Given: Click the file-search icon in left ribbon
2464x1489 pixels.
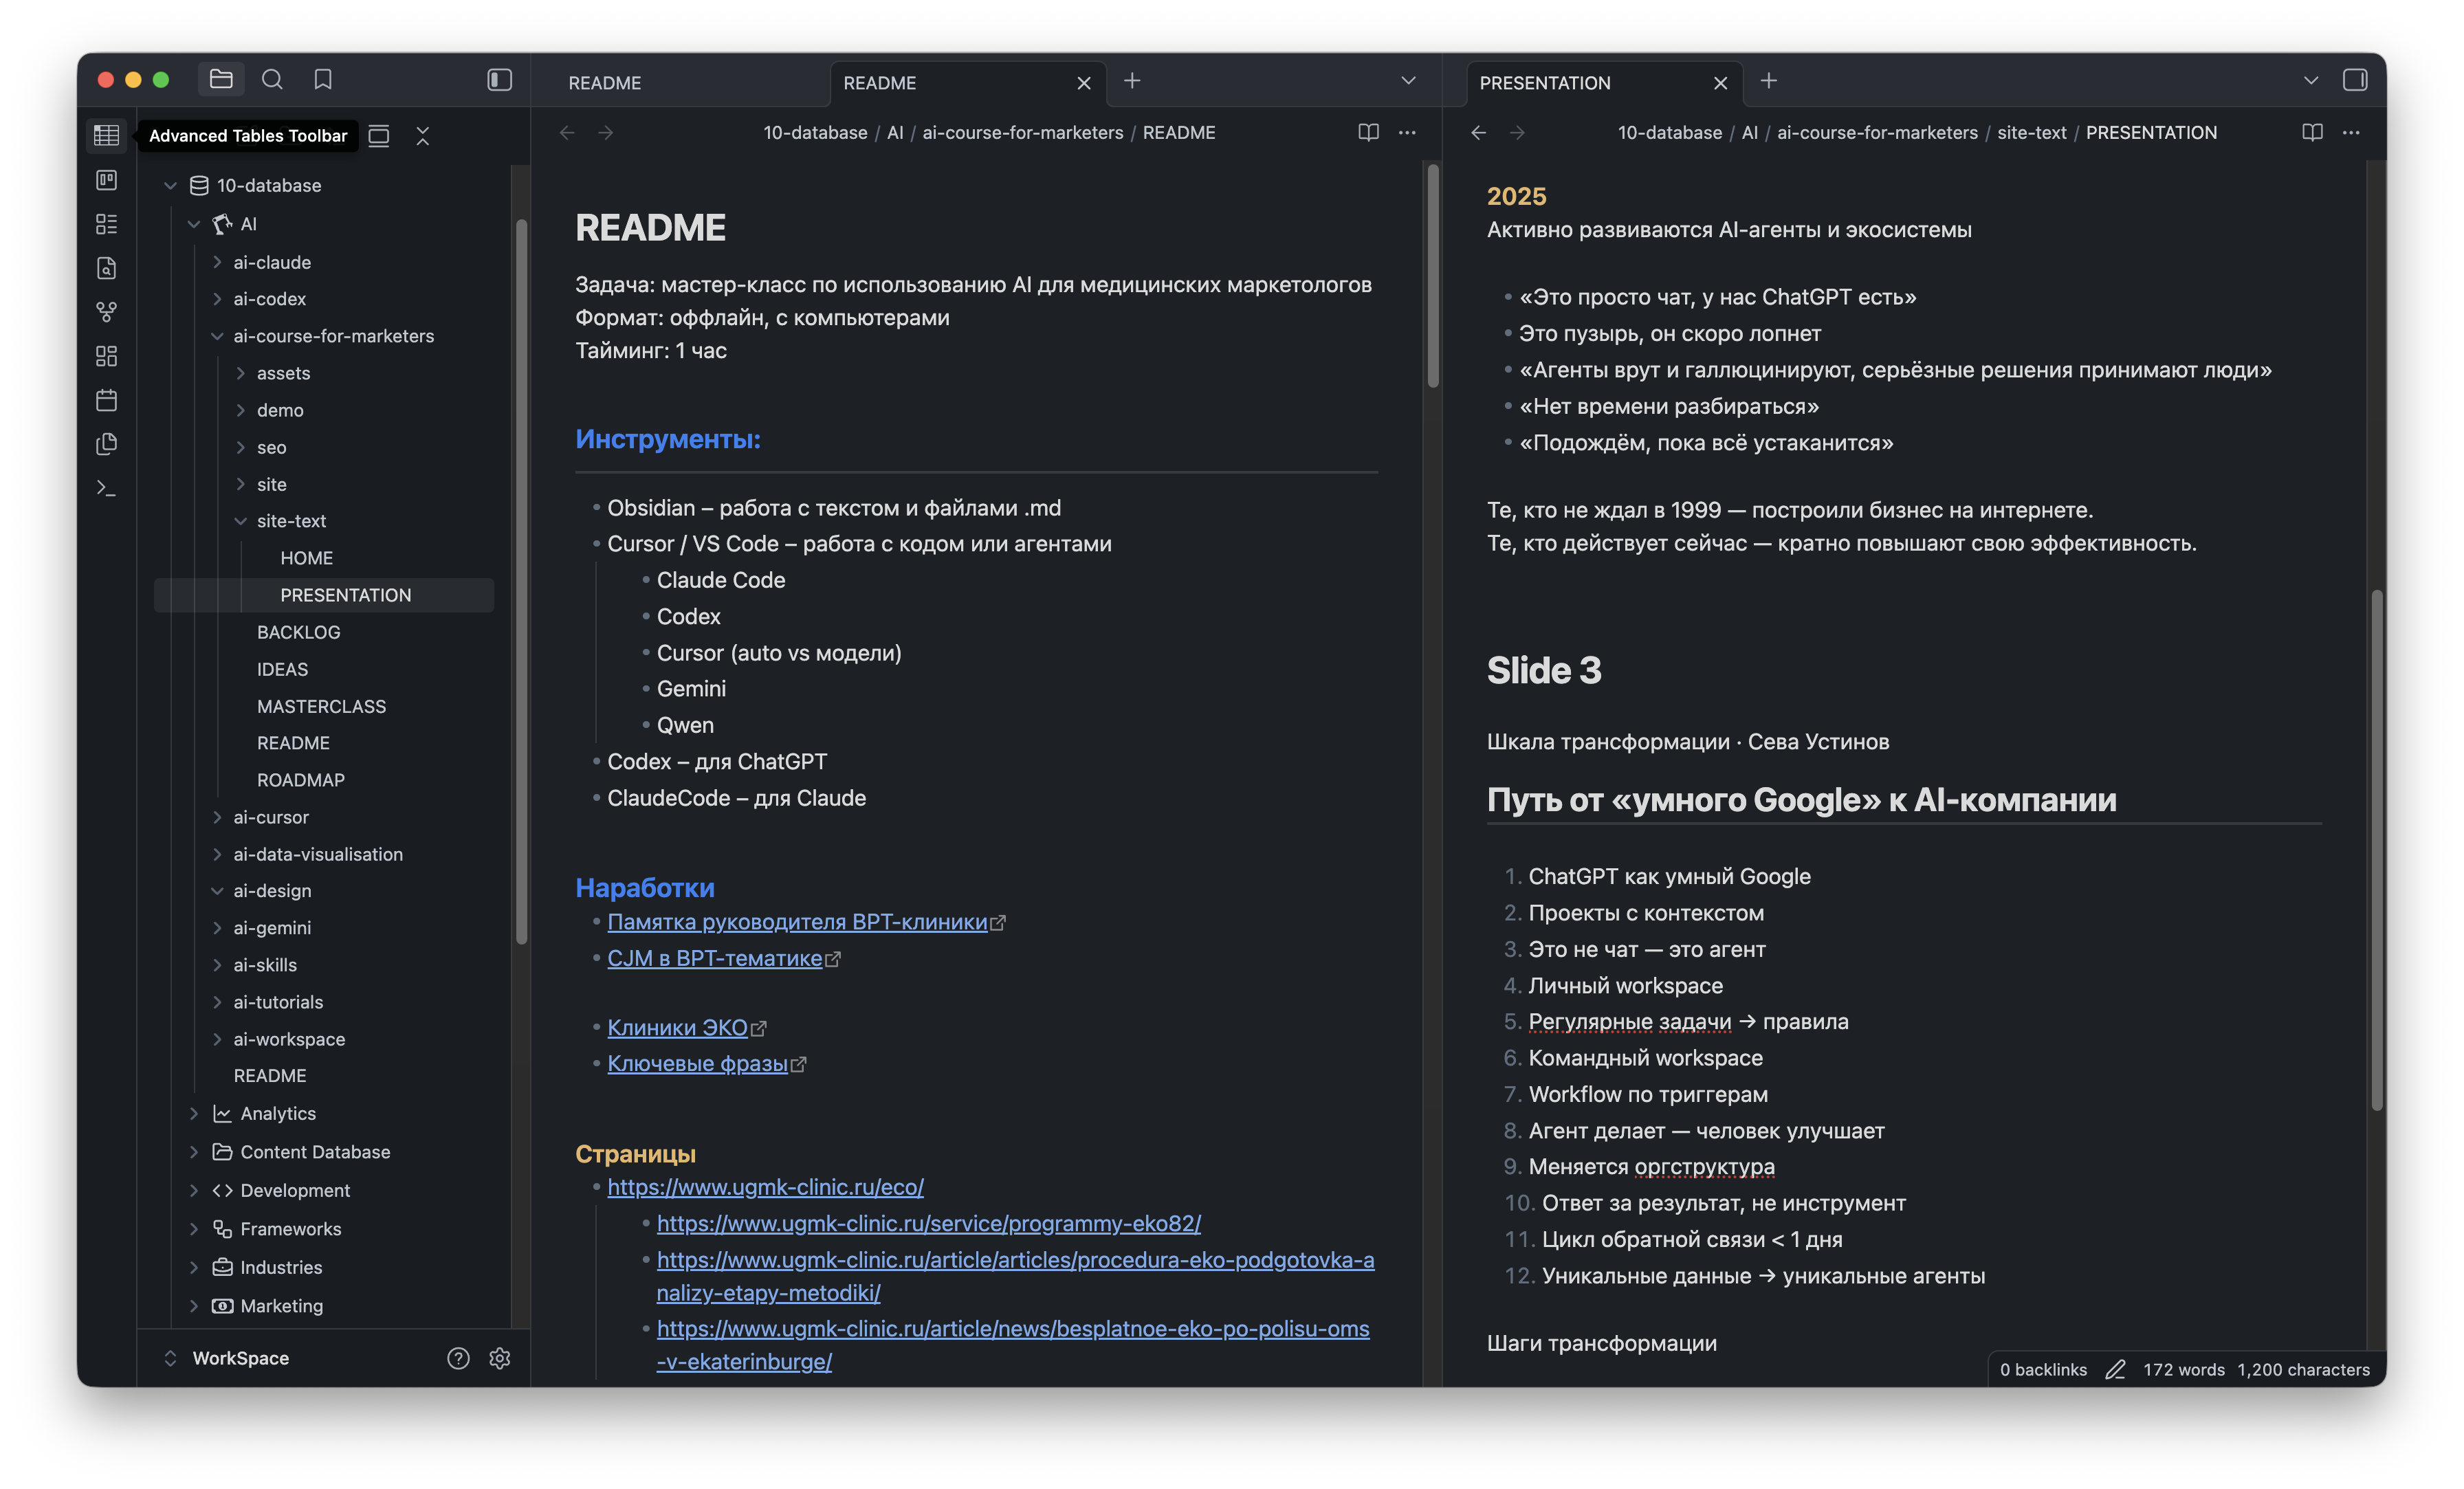Looking at the screenshot, I should click(107, 268).
